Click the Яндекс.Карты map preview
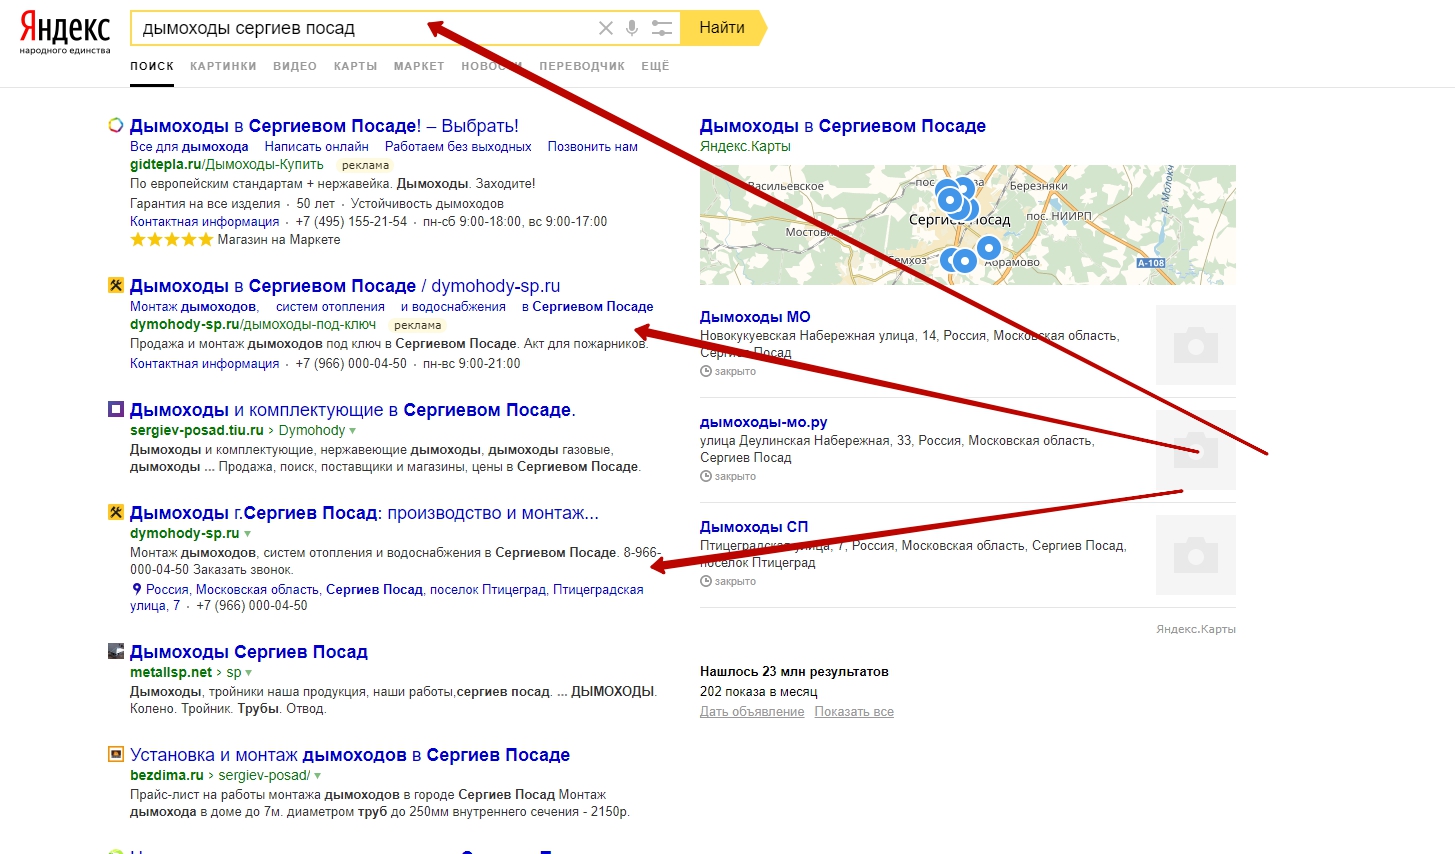This screenshot has width=1455, height=854. 968,225
